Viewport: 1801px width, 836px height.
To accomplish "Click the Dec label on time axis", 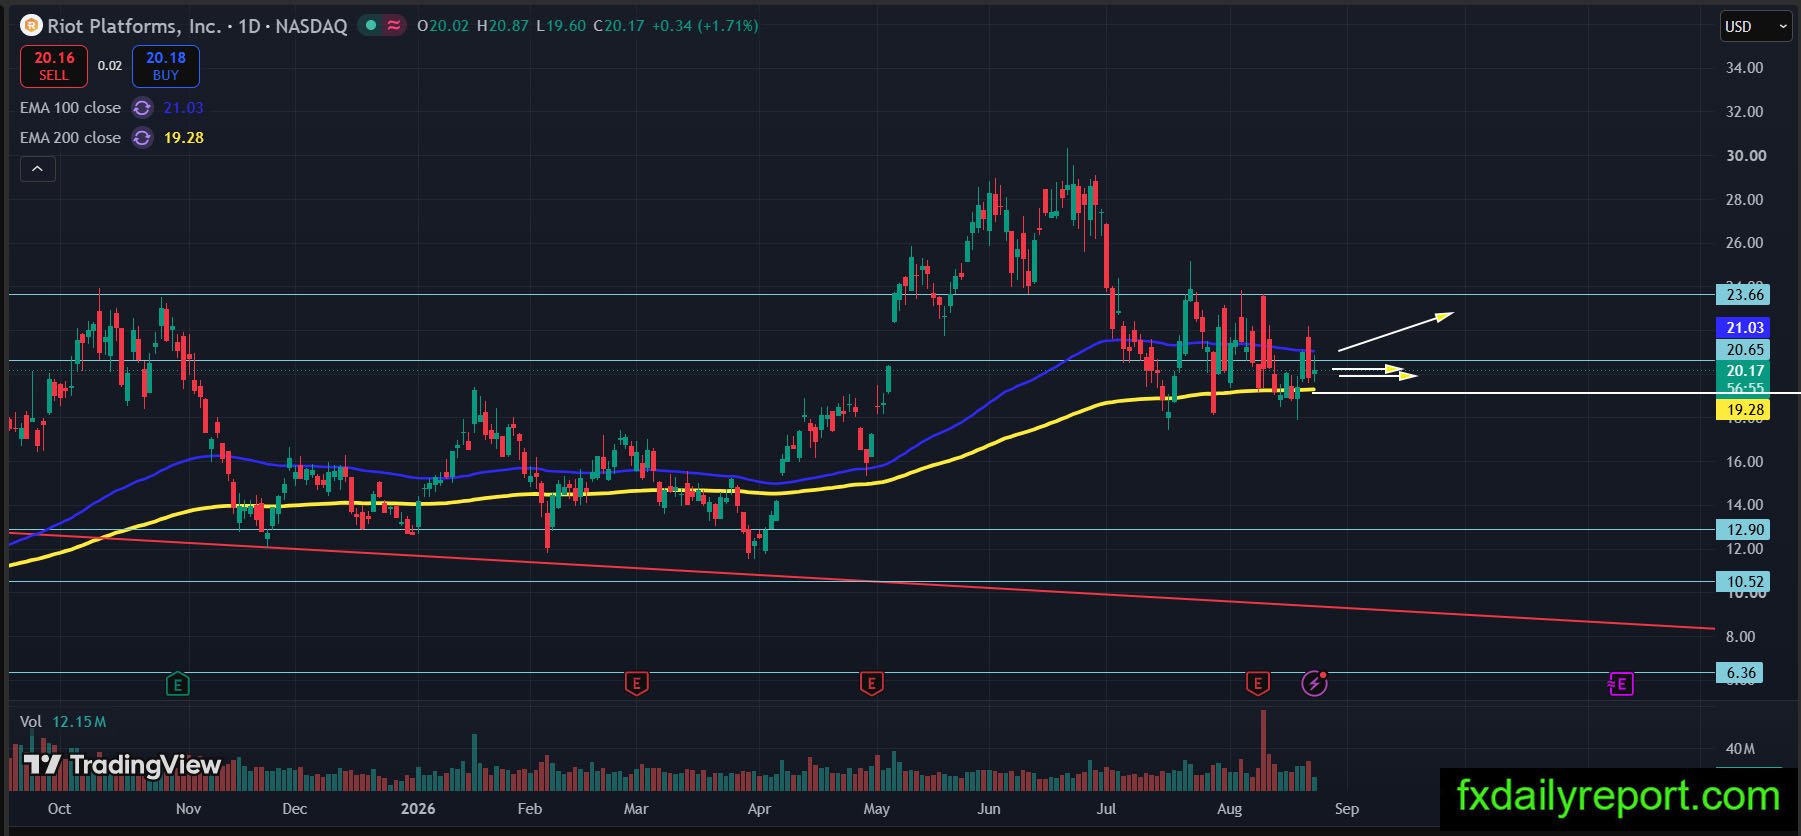I will tap(294, 809).
